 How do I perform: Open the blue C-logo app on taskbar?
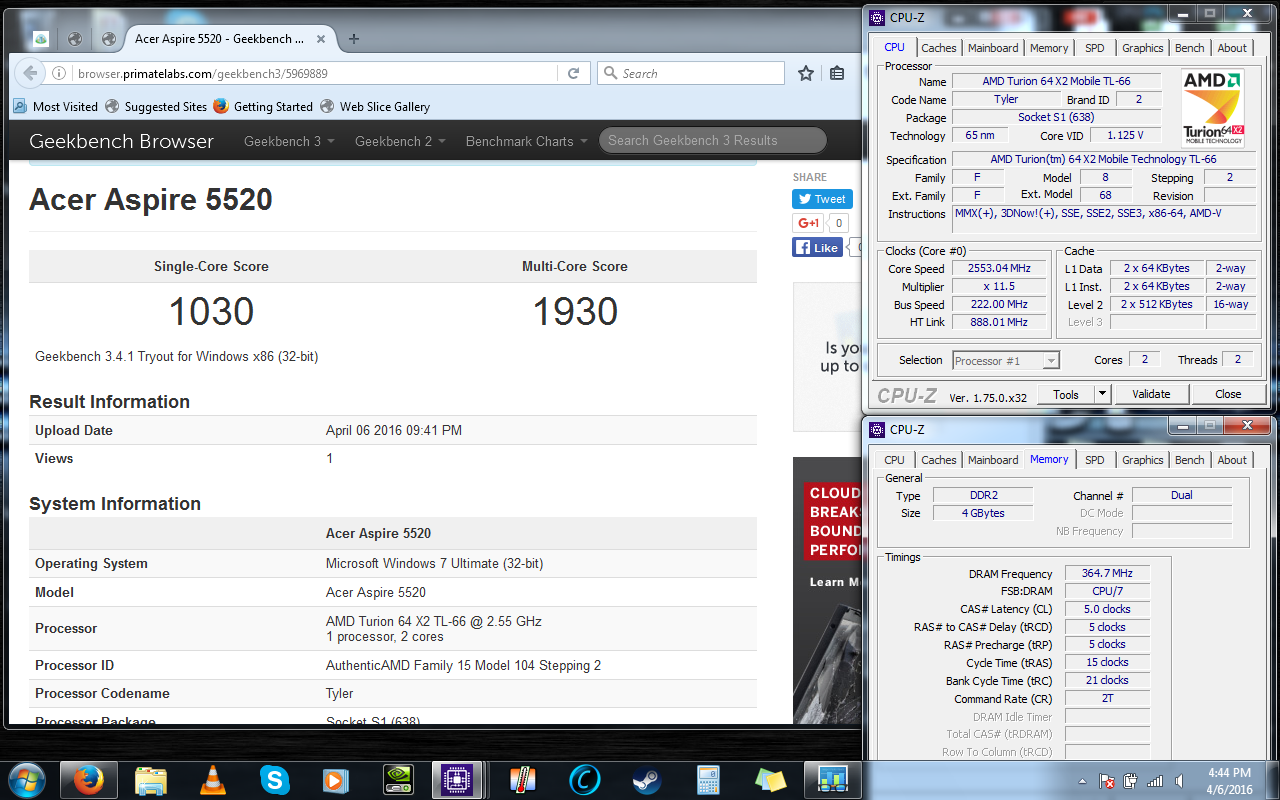[585, 779]
